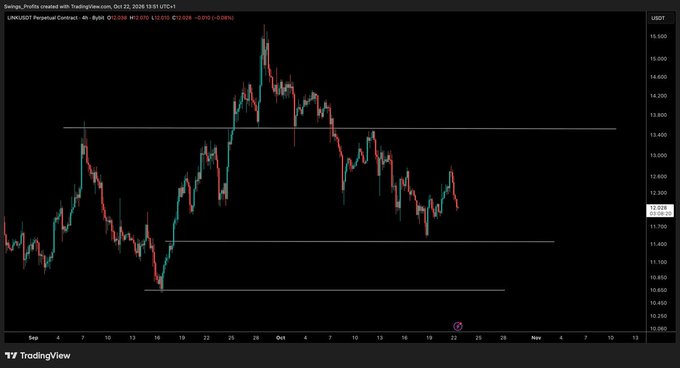Click the middle horizontal line near 11.45
Image resolution: width=680 pixels, height=368 pixels.
[360, 241]
